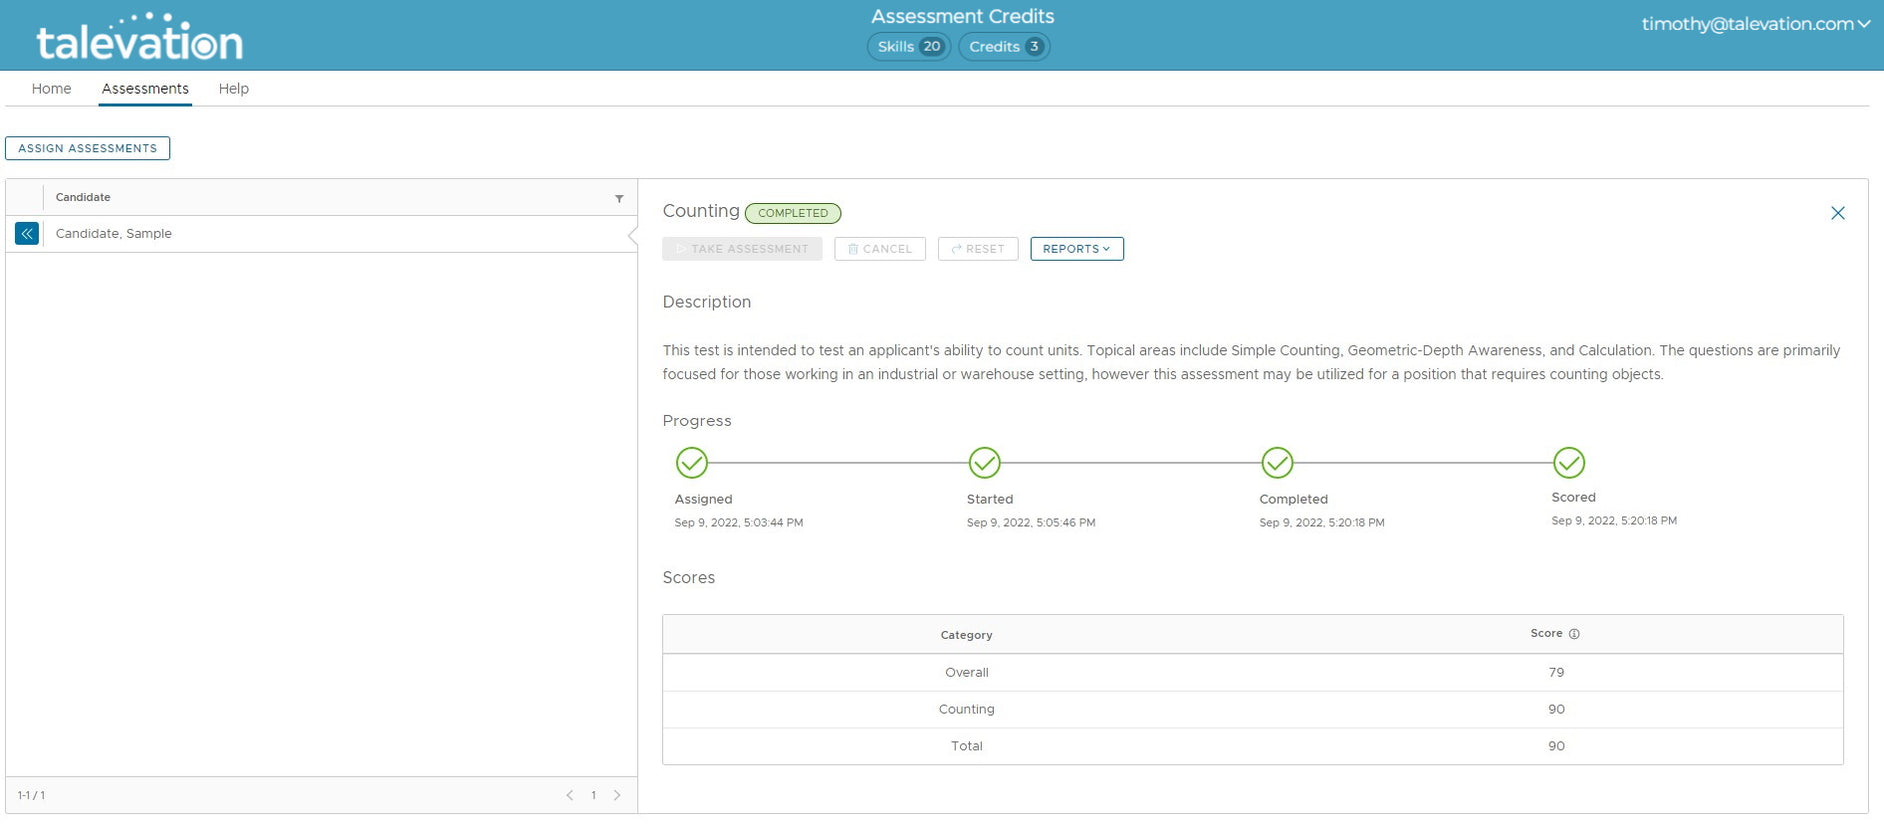Click the Scored step checkmark icon
The height and width of the screenshot is (827, 1884).
1568,463
